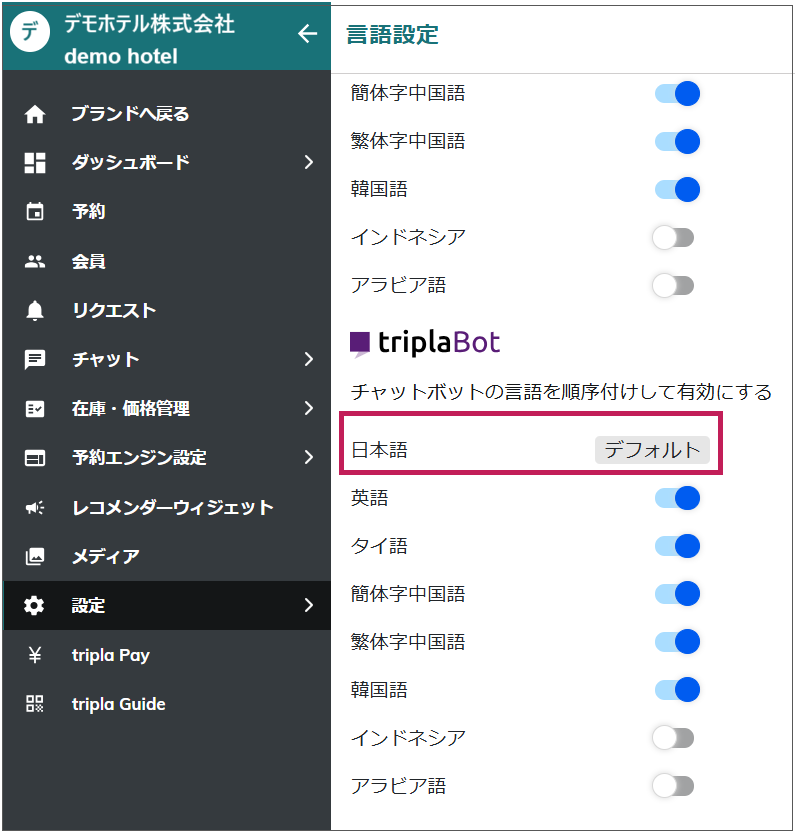Click the bell icon next to リクエスト
Image resolution: width=797 pixels, height=833 pixels.
coord(35,310)
